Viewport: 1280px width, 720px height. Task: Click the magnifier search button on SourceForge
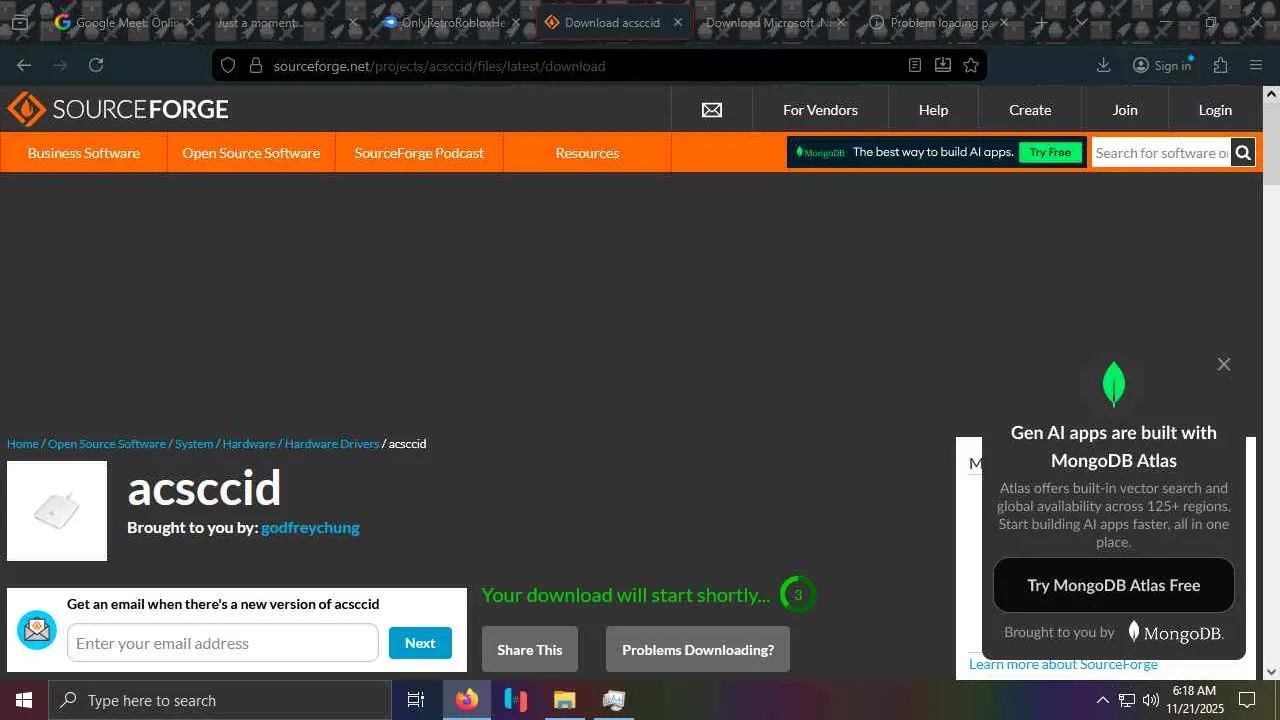(1243, 153)
